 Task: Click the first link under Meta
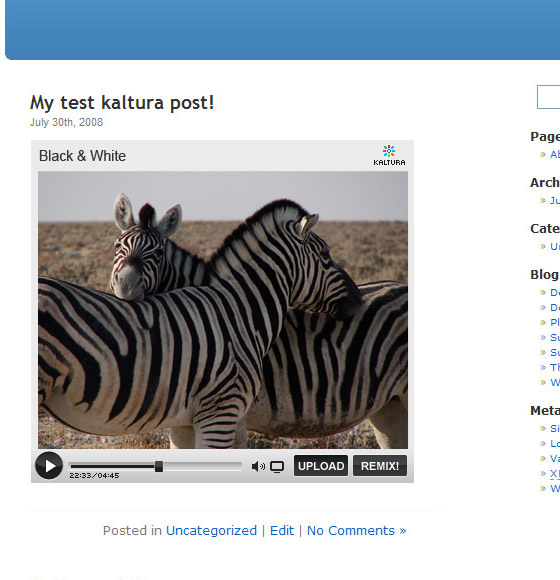click(x=555, y=428)
